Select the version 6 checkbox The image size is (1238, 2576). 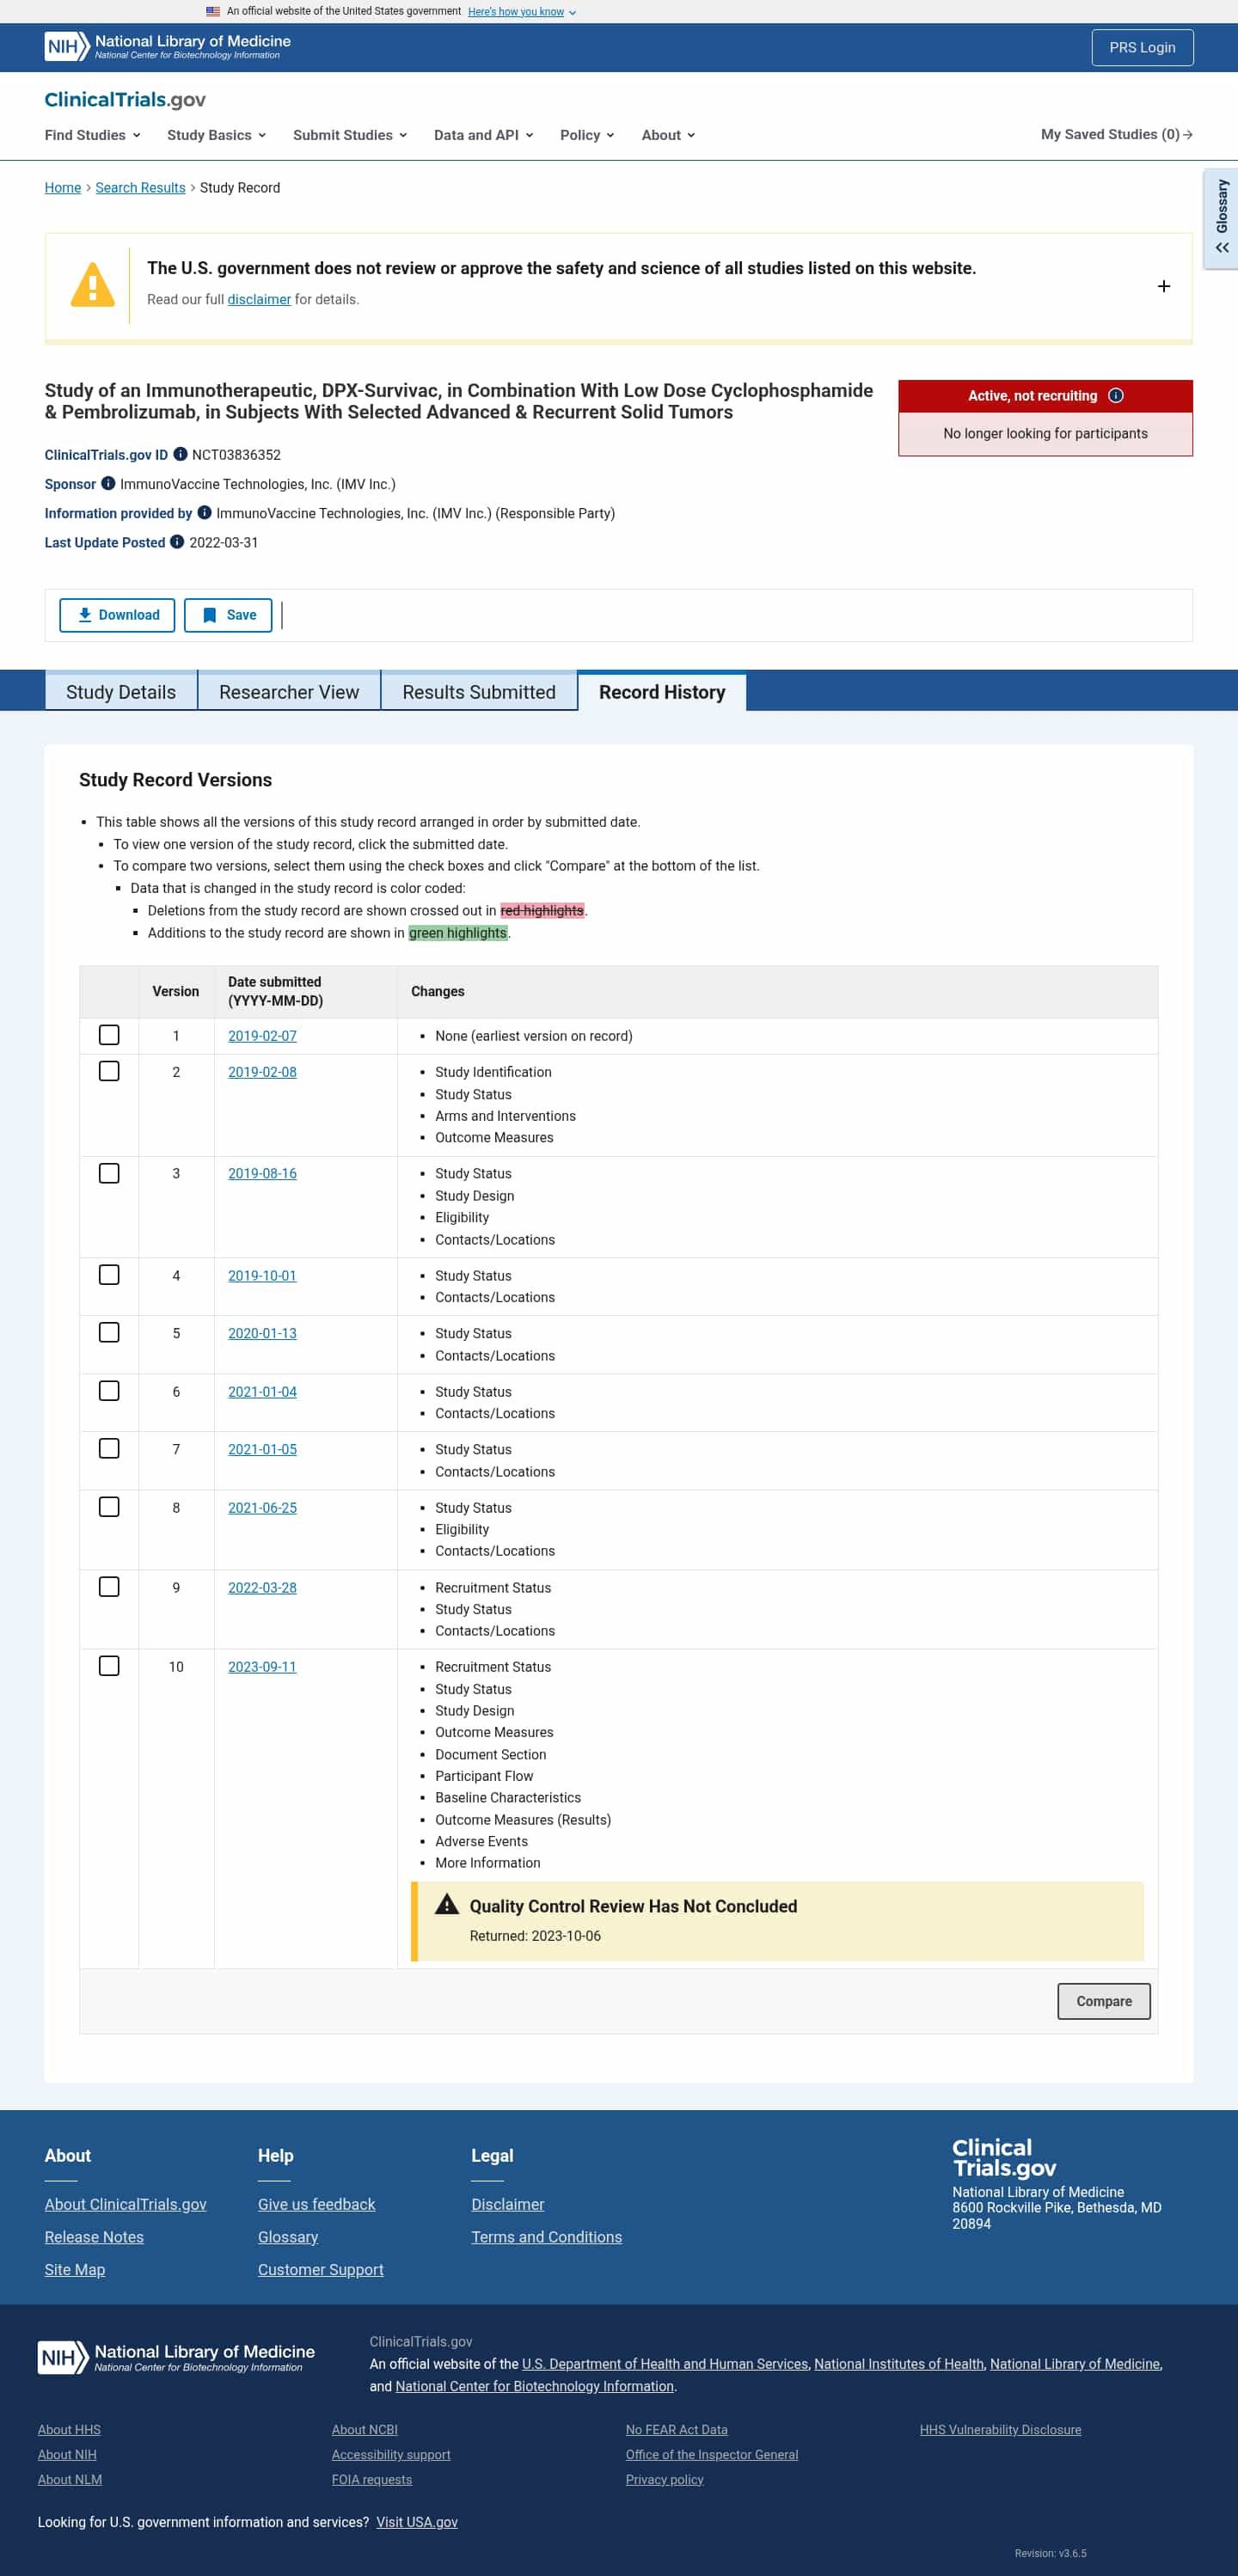coord(109,1391)
